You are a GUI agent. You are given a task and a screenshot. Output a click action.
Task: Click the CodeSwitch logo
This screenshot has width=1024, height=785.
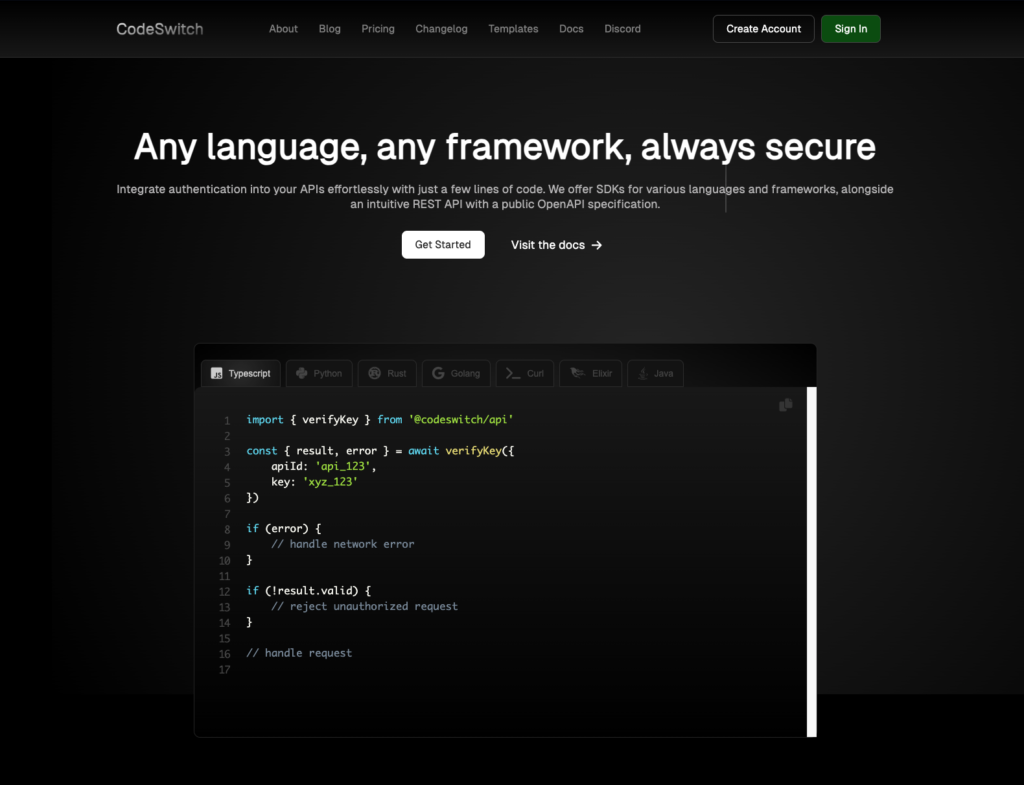tap(160, 29)
